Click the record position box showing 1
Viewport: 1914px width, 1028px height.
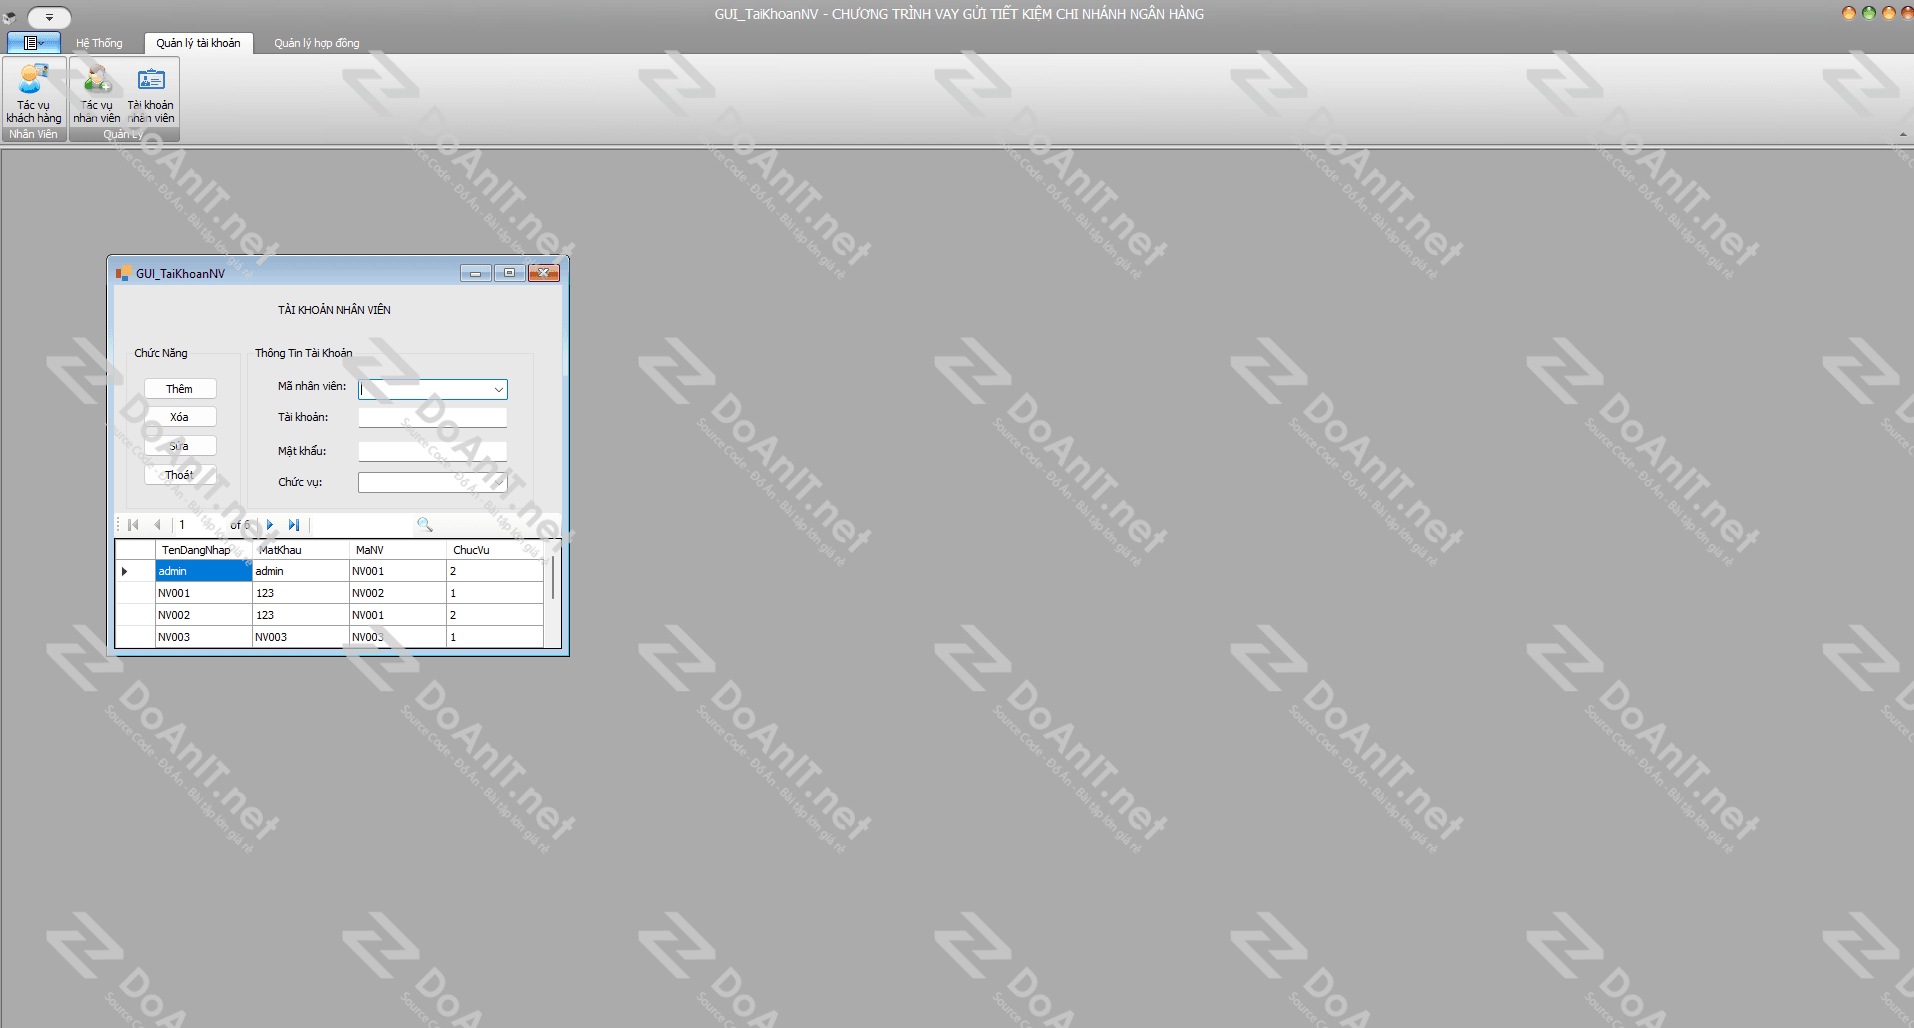pos(200,525)
